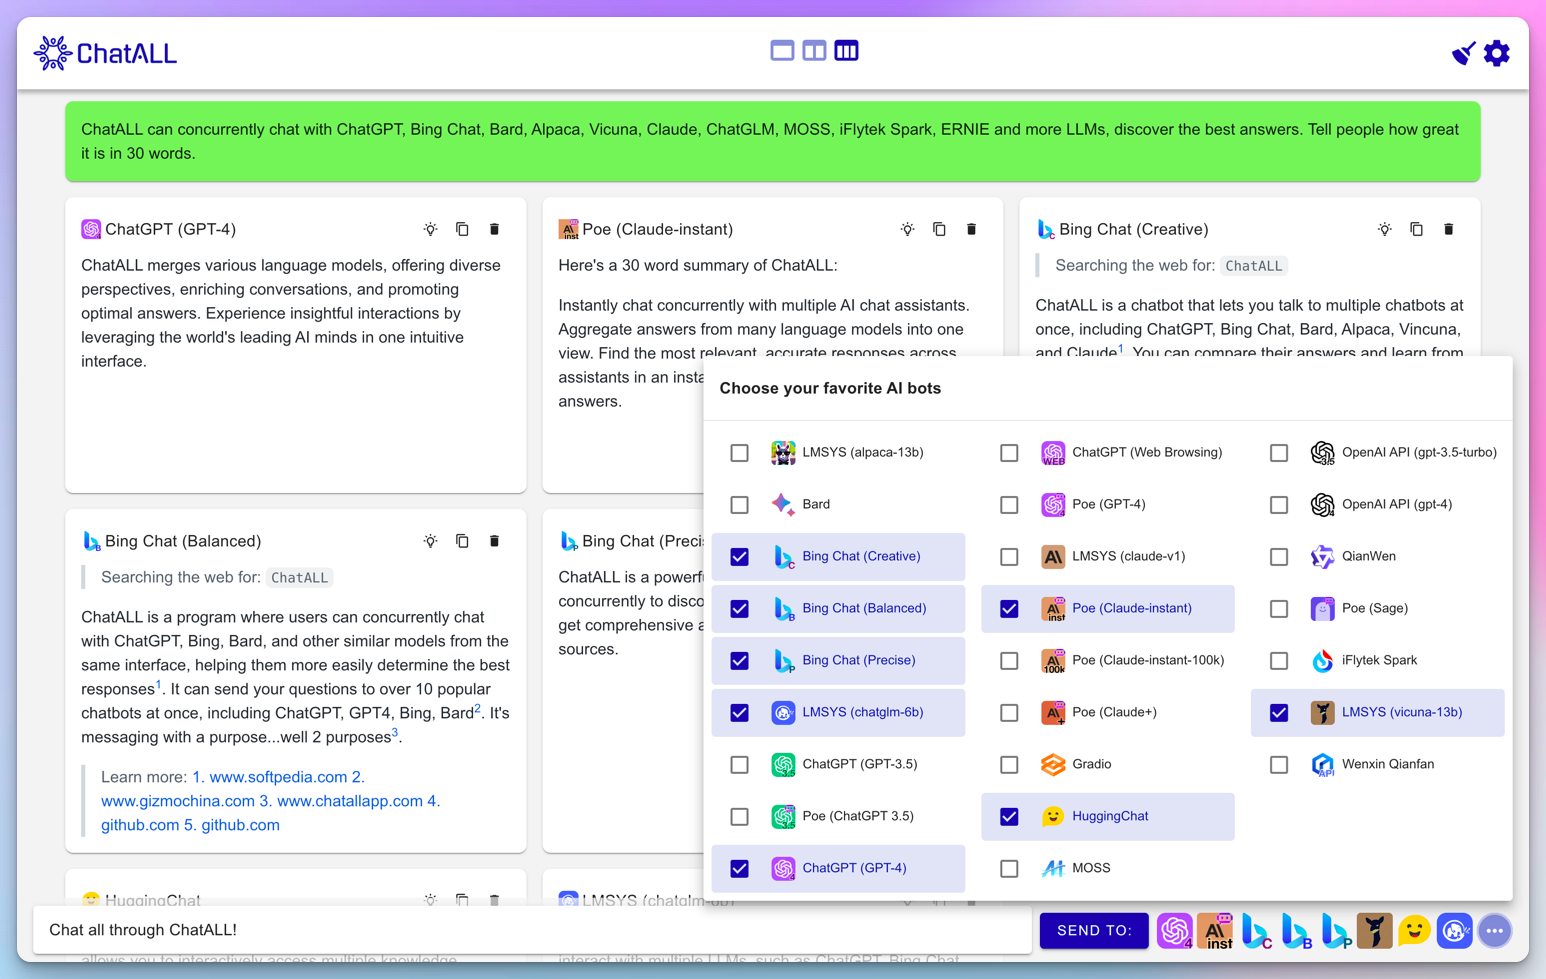Image resolution: width=1546 pixels, height=979 pixels.
Task: Switch to three-column layout icon
Action: click(846, 51)
